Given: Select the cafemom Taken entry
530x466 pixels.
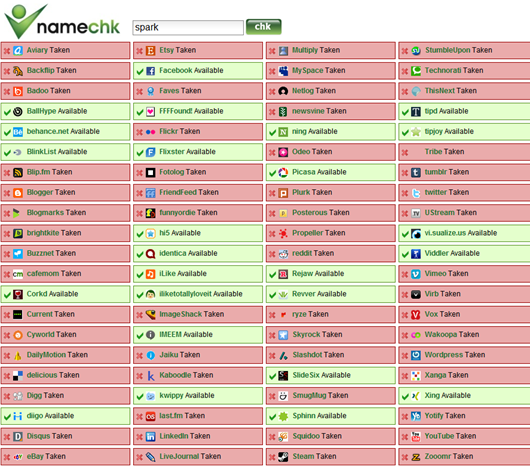Looking at the screenshot, I should pos(65,274).
